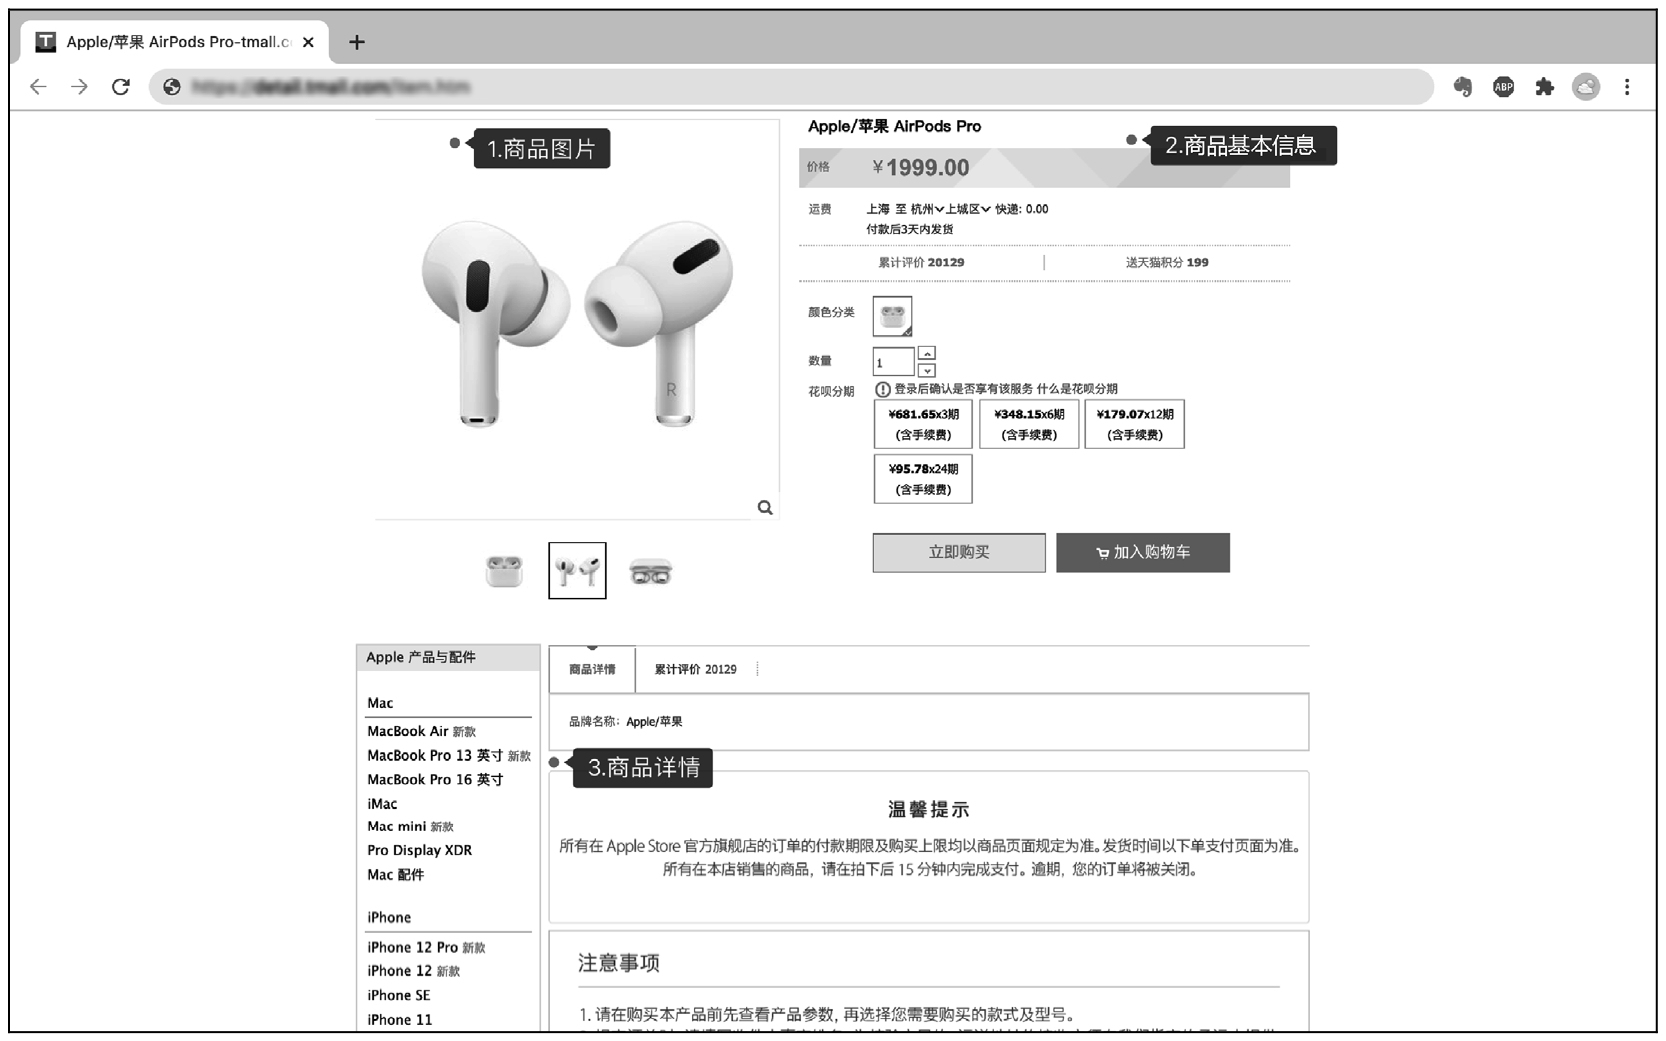Click 品牌名称: Apple/苹果 text
Image resolution: width=1666 pixels, height=1041 pixels.
[626, 721]
